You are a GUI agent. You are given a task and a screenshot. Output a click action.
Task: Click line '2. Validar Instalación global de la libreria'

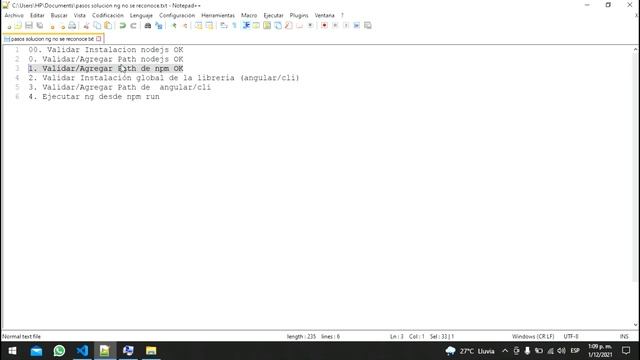point(164,78)
